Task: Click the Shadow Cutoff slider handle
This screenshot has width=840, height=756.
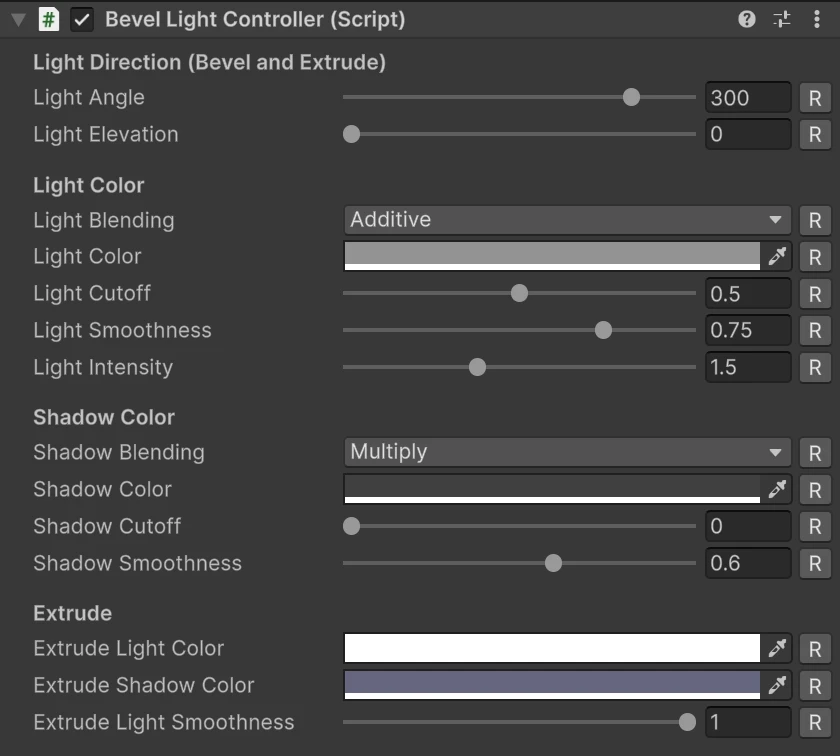Action: (351, 526)
